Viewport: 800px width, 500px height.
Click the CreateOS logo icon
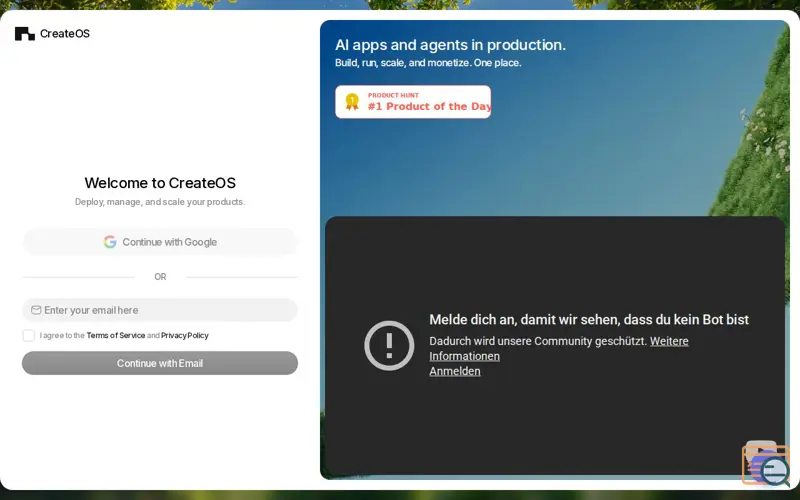pyautogui.click(x=24, y=34)
